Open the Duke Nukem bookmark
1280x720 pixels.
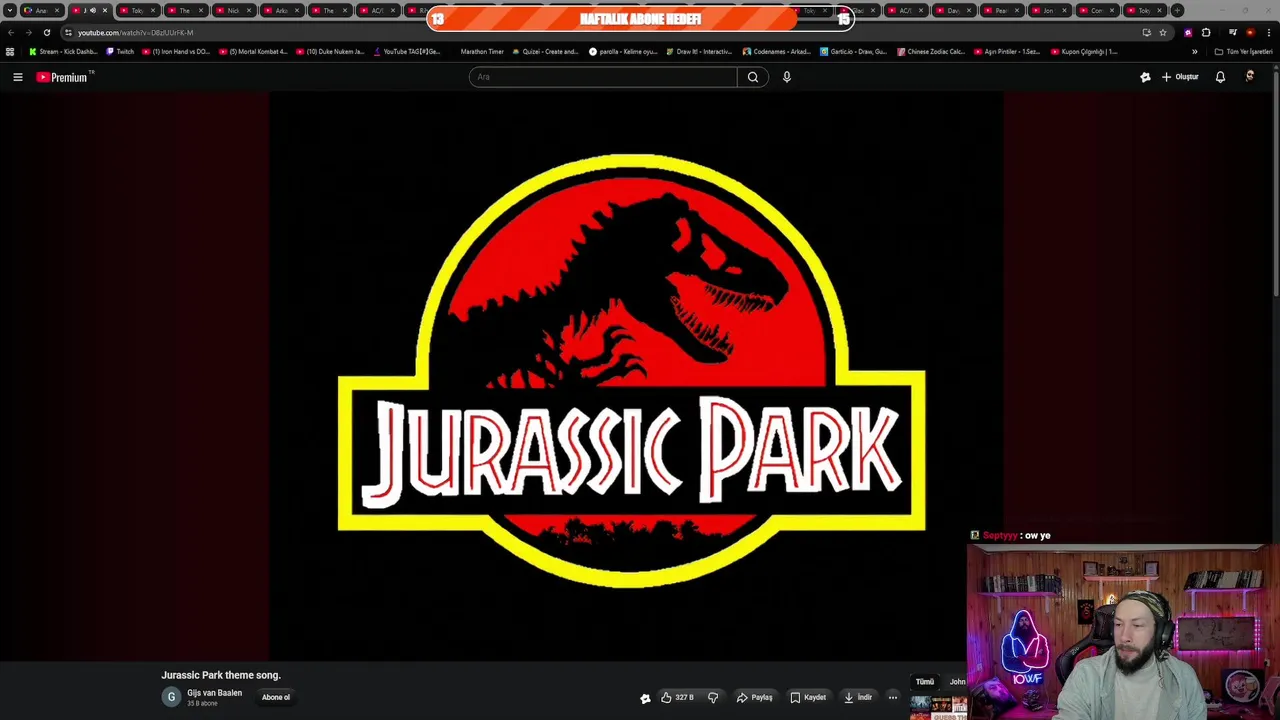330,51
